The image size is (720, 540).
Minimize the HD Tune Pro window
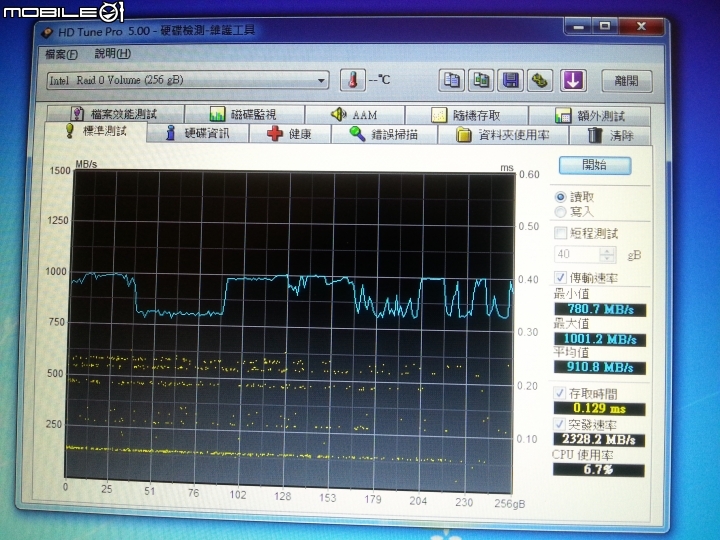pyautogui.click(x=578, y=27)
